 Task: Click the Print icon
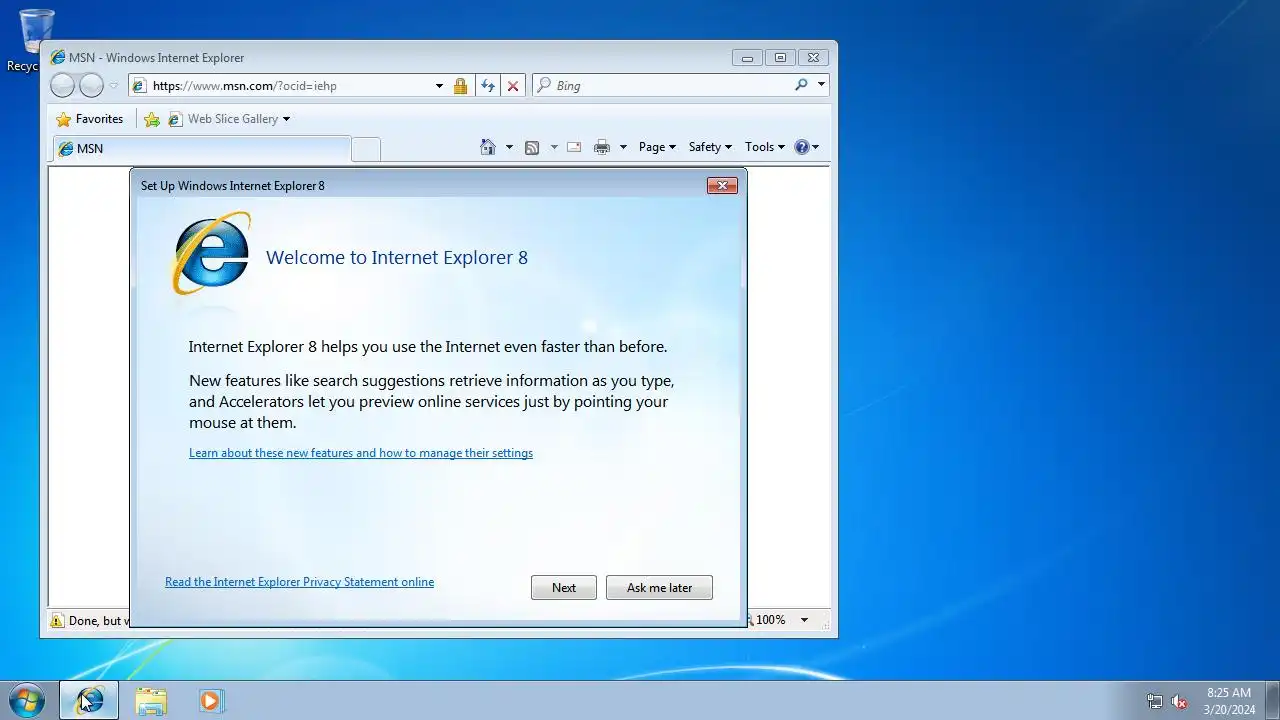click(602, 147)
